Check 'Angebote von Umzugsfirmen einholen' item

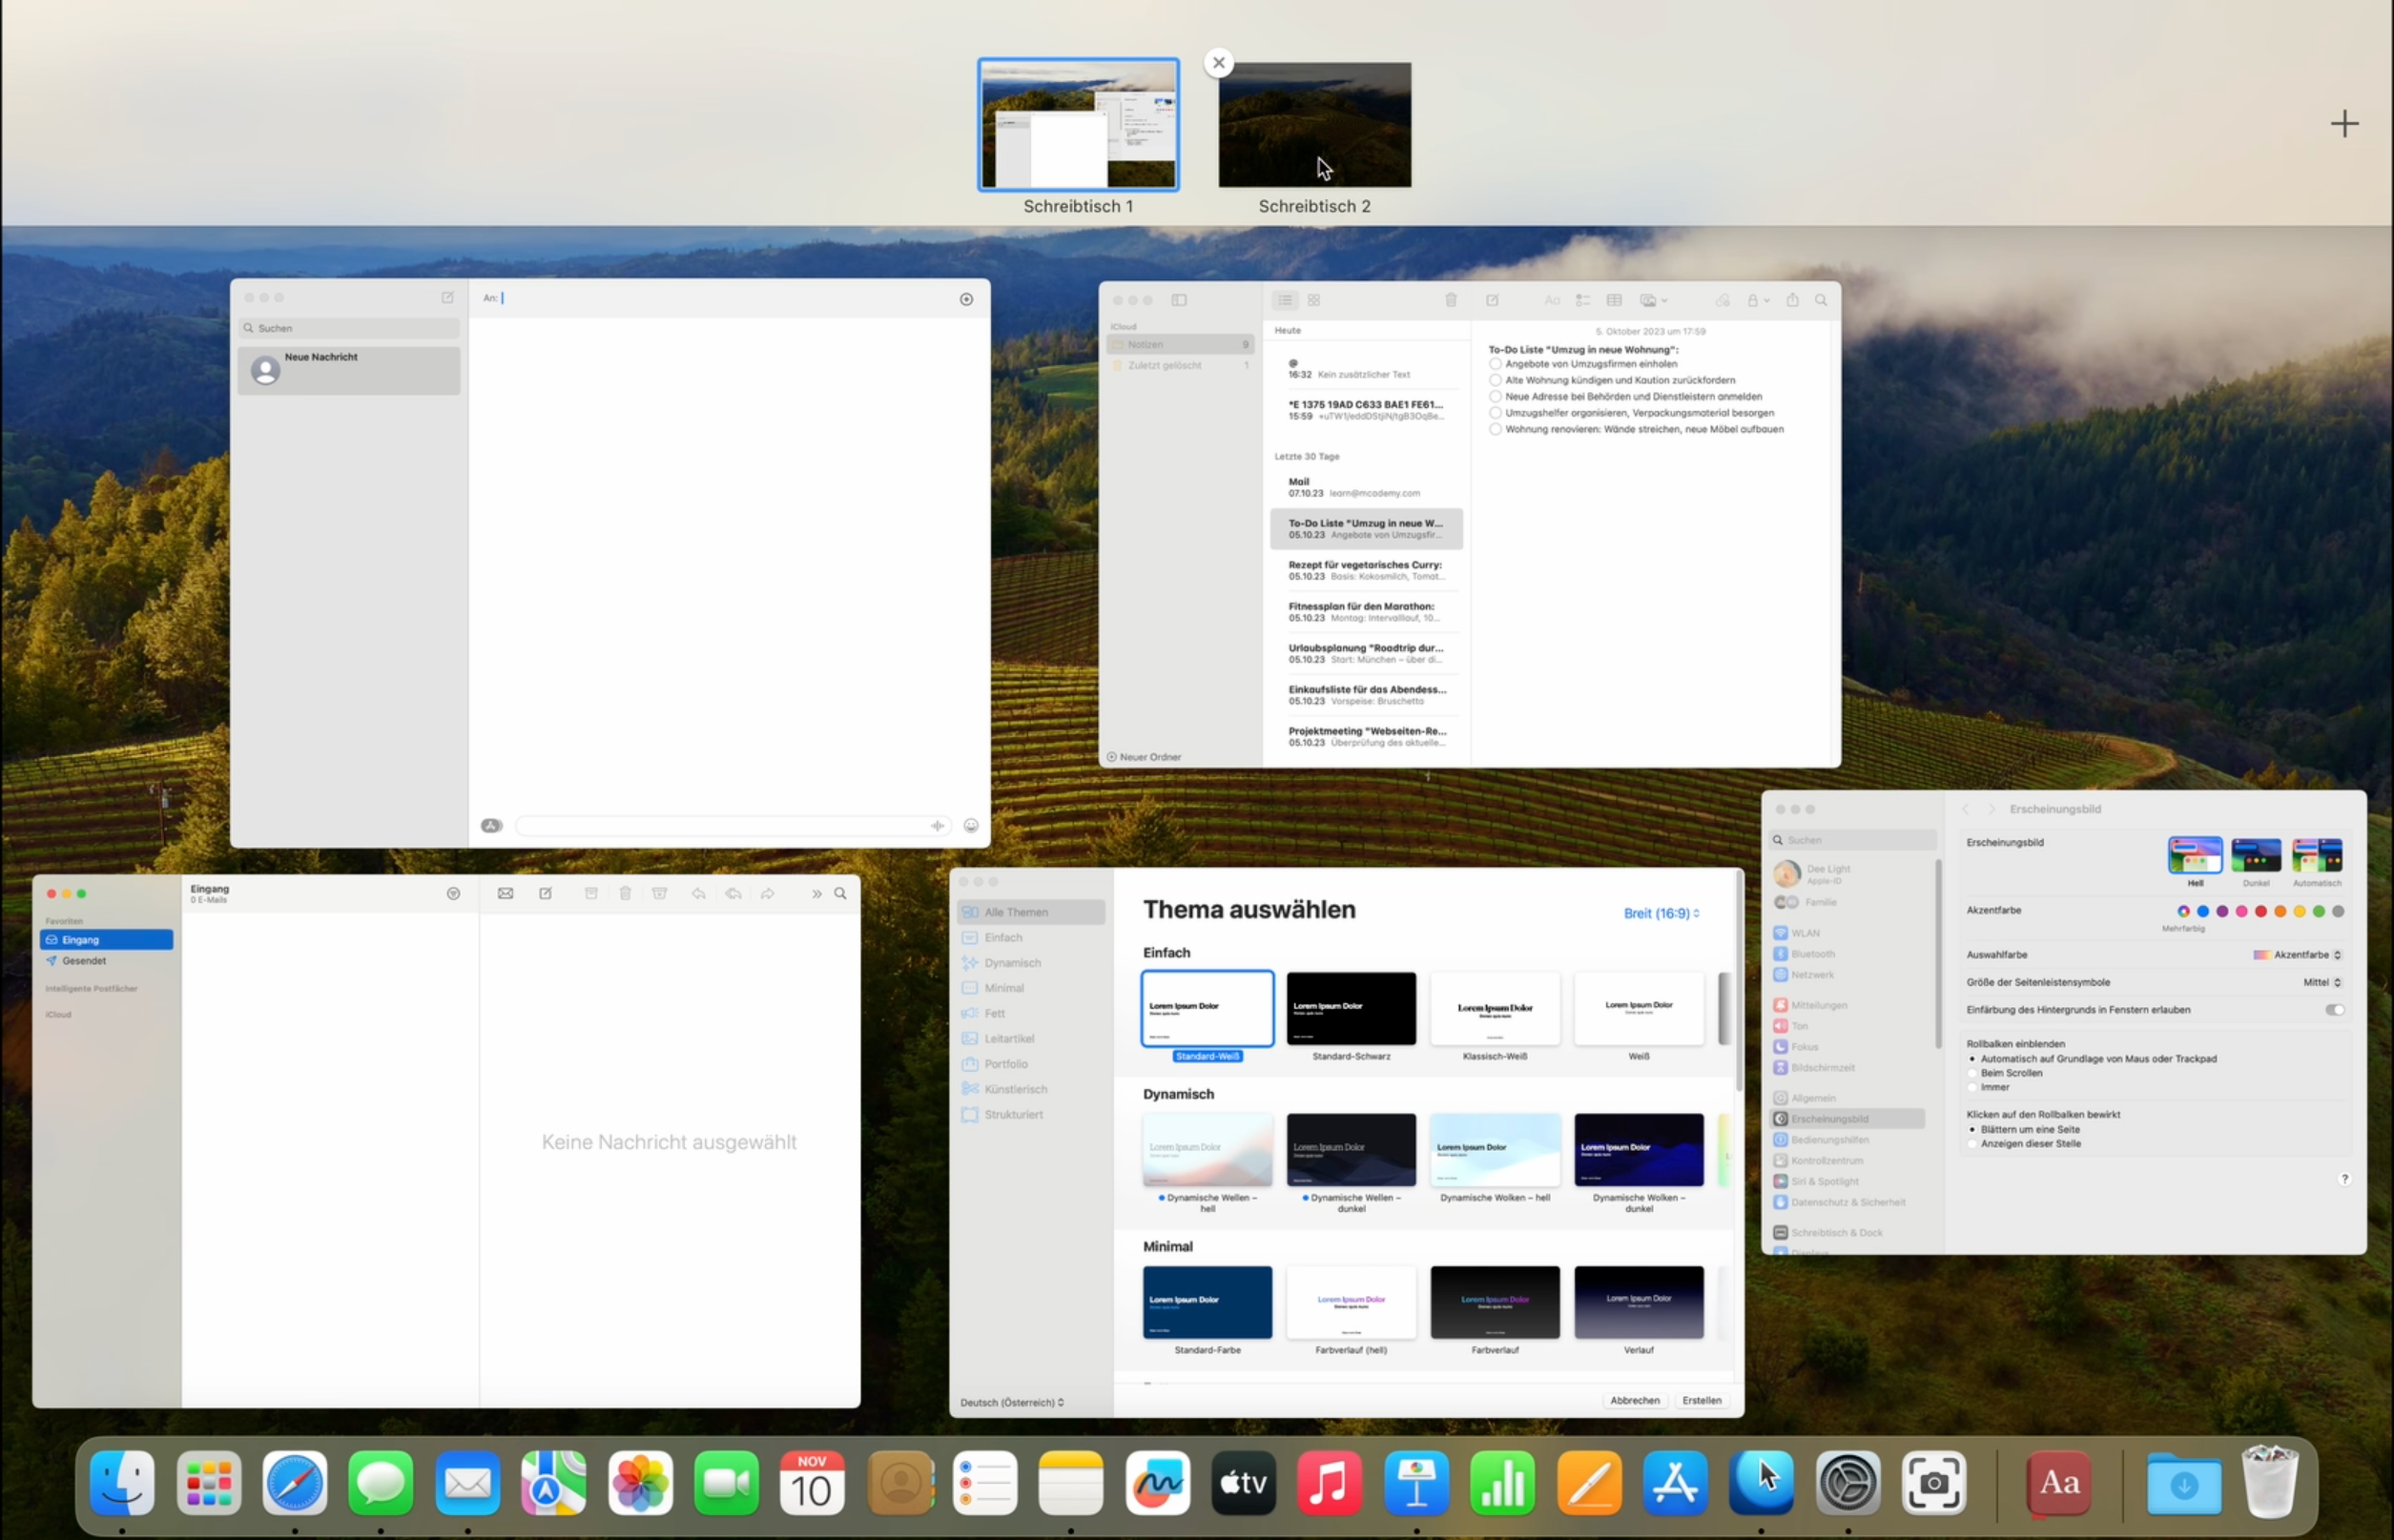pyautogui.click(x=1495, y=364)
